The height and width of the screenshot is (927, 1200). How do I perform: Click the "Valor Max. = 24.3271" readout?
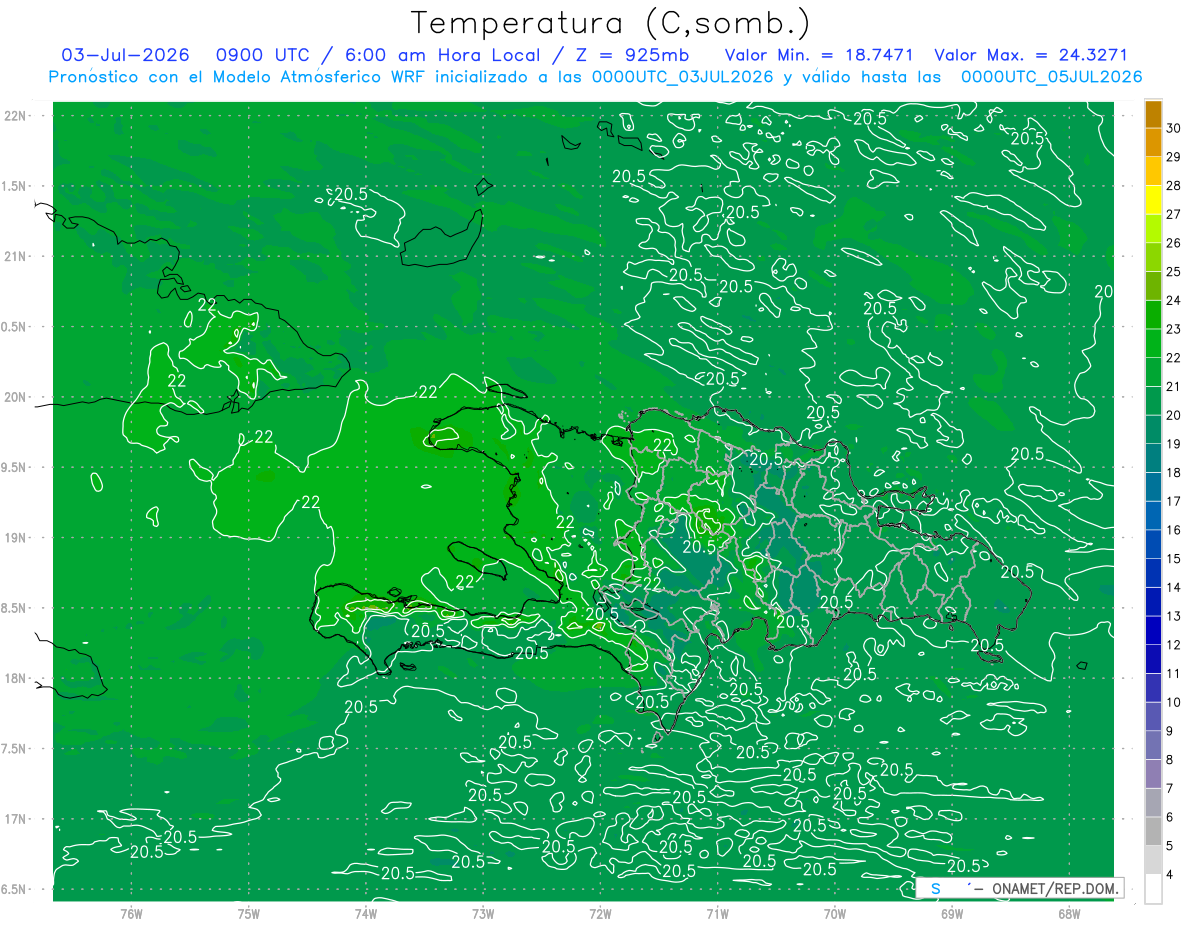(x=1030, y=55)
